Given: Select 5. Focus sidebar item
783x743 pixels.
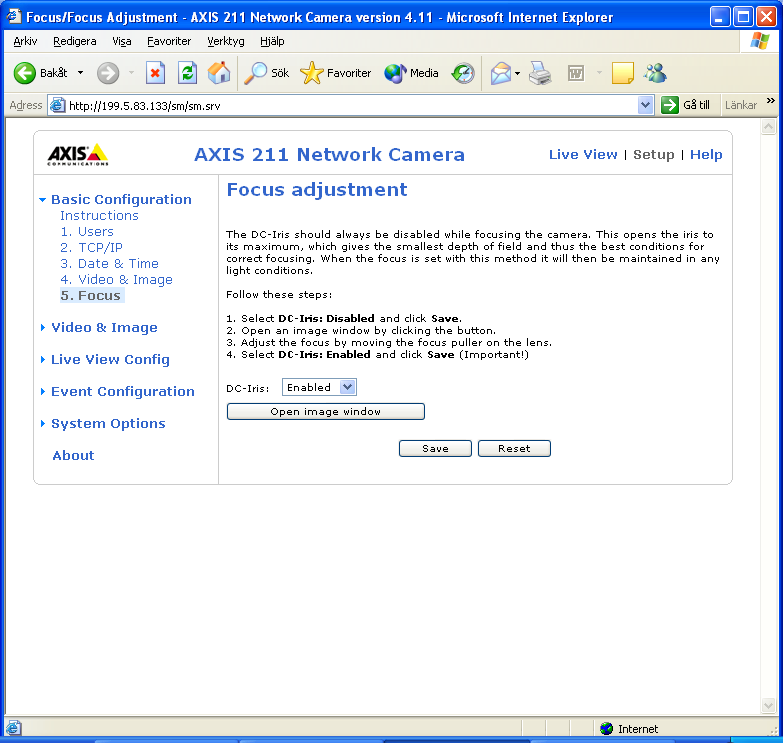Looking at the screenshot, I should 91,296.
